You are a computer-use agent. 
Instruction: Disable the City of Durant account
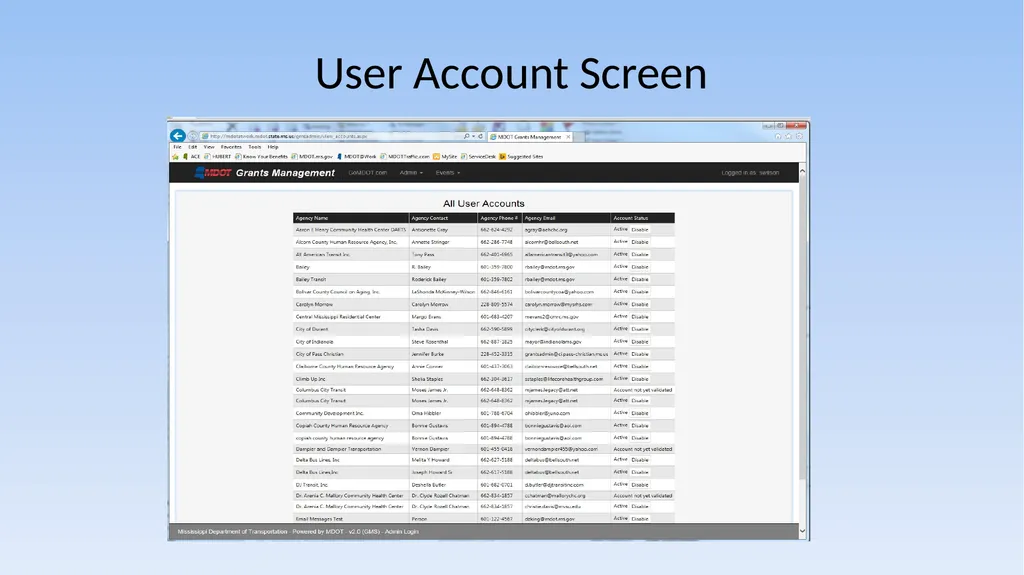640,329
